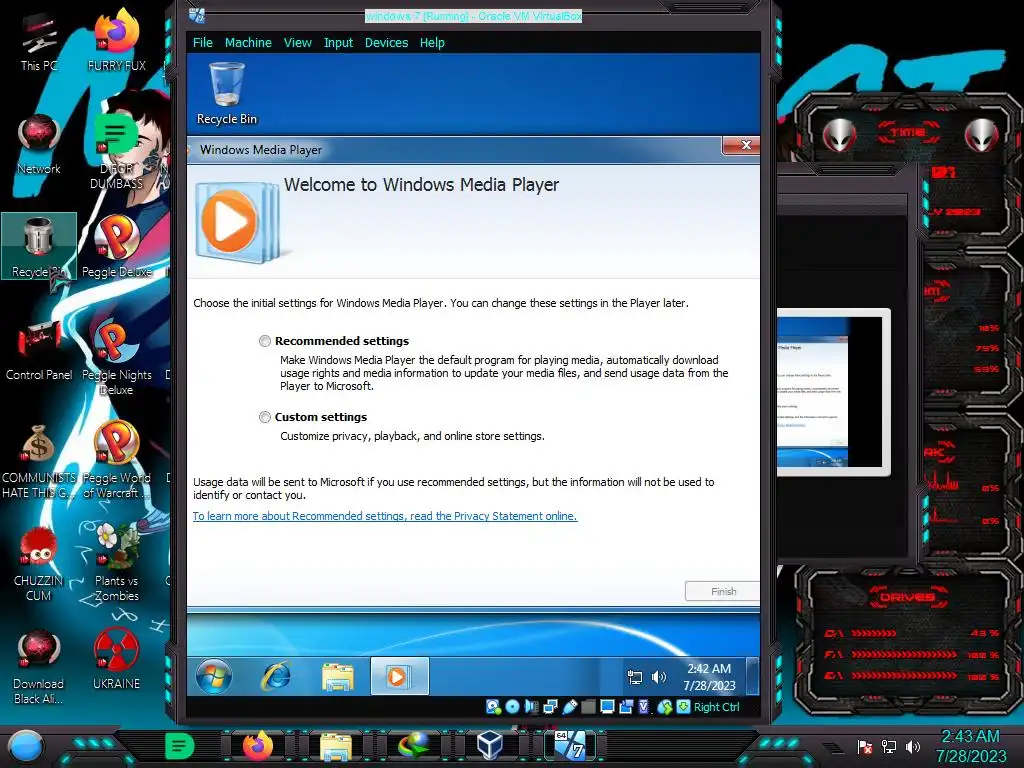Open the VirtualBox Devices menu
Viewport: 1024px width, 768px height.
click(386, 42)
